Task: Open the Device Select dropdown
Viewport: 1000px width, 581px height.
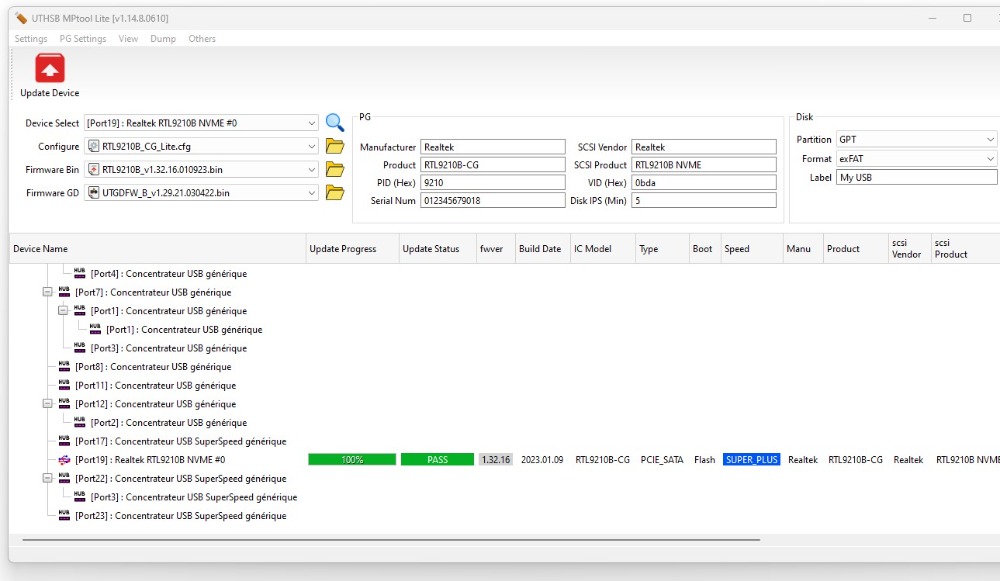Action: tap(312, 123)
